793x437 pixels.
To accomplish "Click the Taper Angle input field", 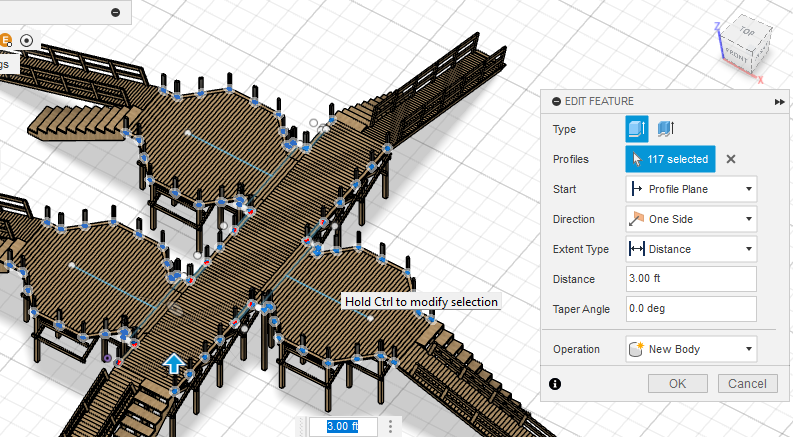I will point(691,309).
